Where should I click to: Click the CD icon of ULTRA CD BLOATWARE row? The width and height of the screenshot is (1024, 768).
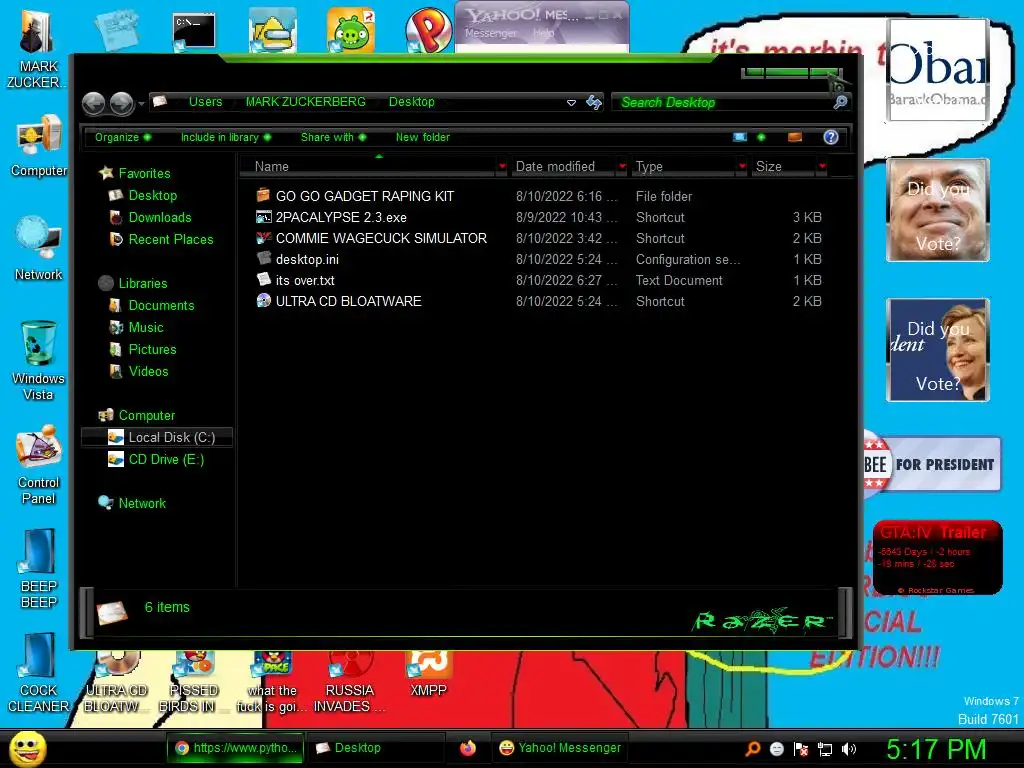[264, 300]
